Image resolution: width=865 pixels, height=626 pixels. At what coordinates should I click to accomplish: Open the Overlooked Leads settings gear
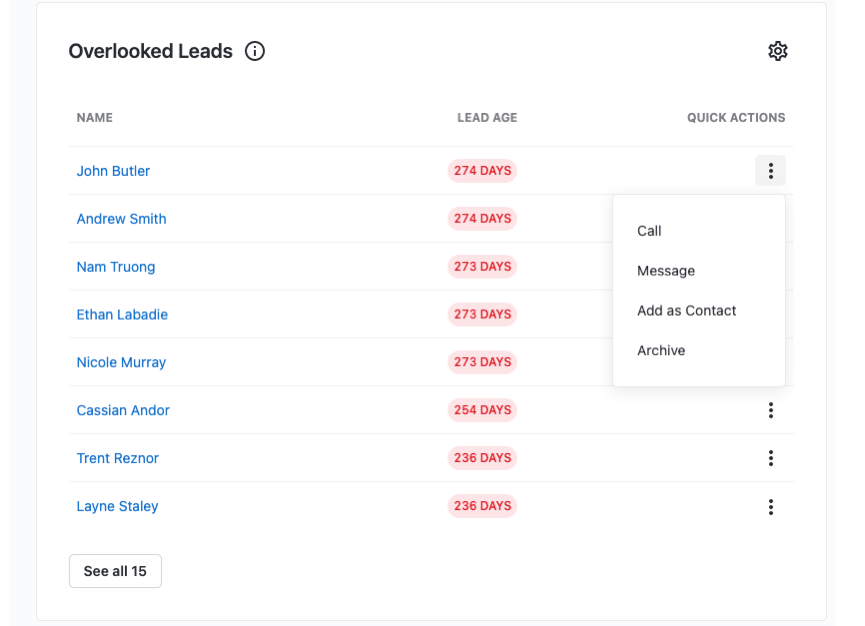(778, 51)
